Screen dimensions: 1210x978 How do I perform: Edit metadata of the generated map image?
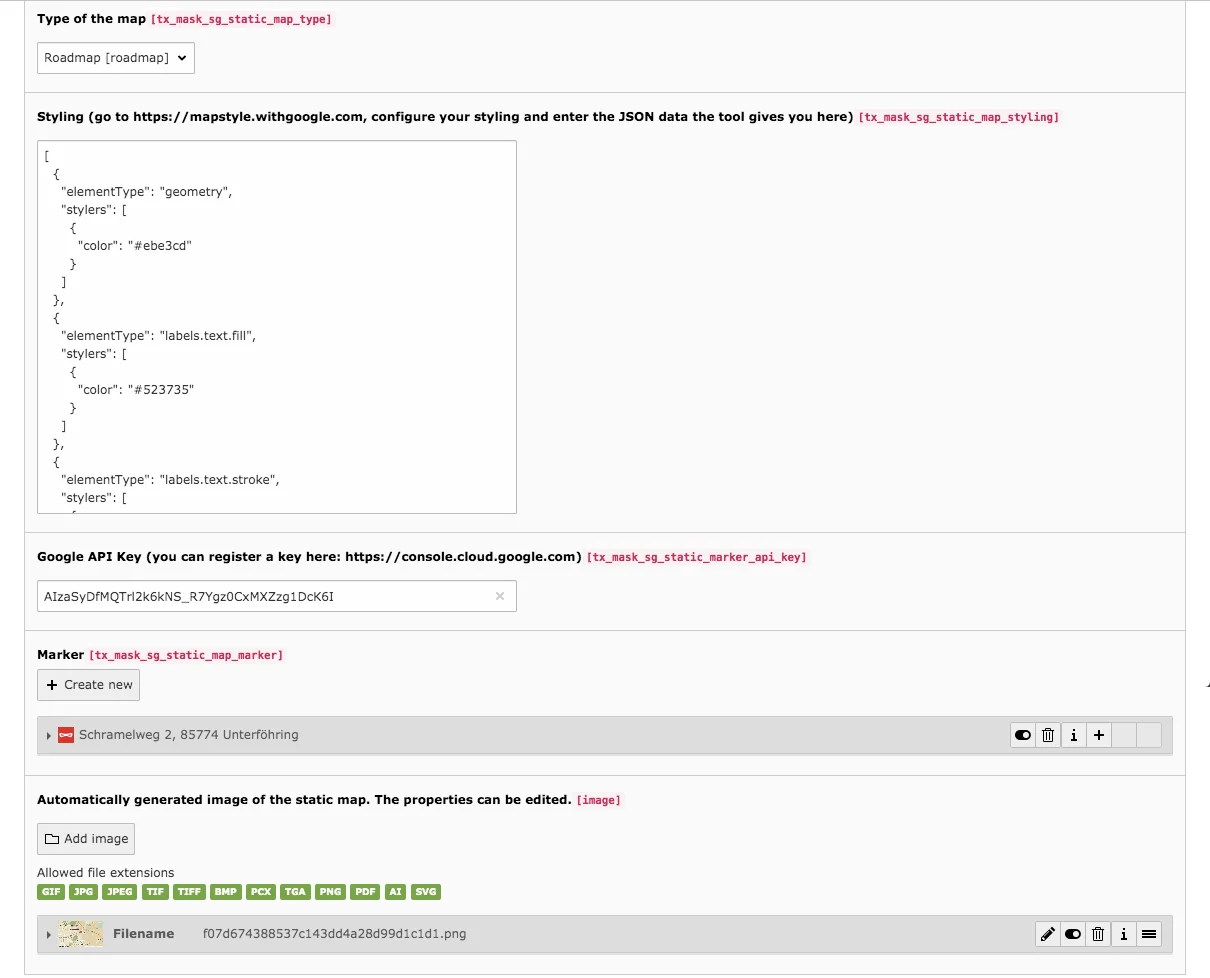point(1047,934)
